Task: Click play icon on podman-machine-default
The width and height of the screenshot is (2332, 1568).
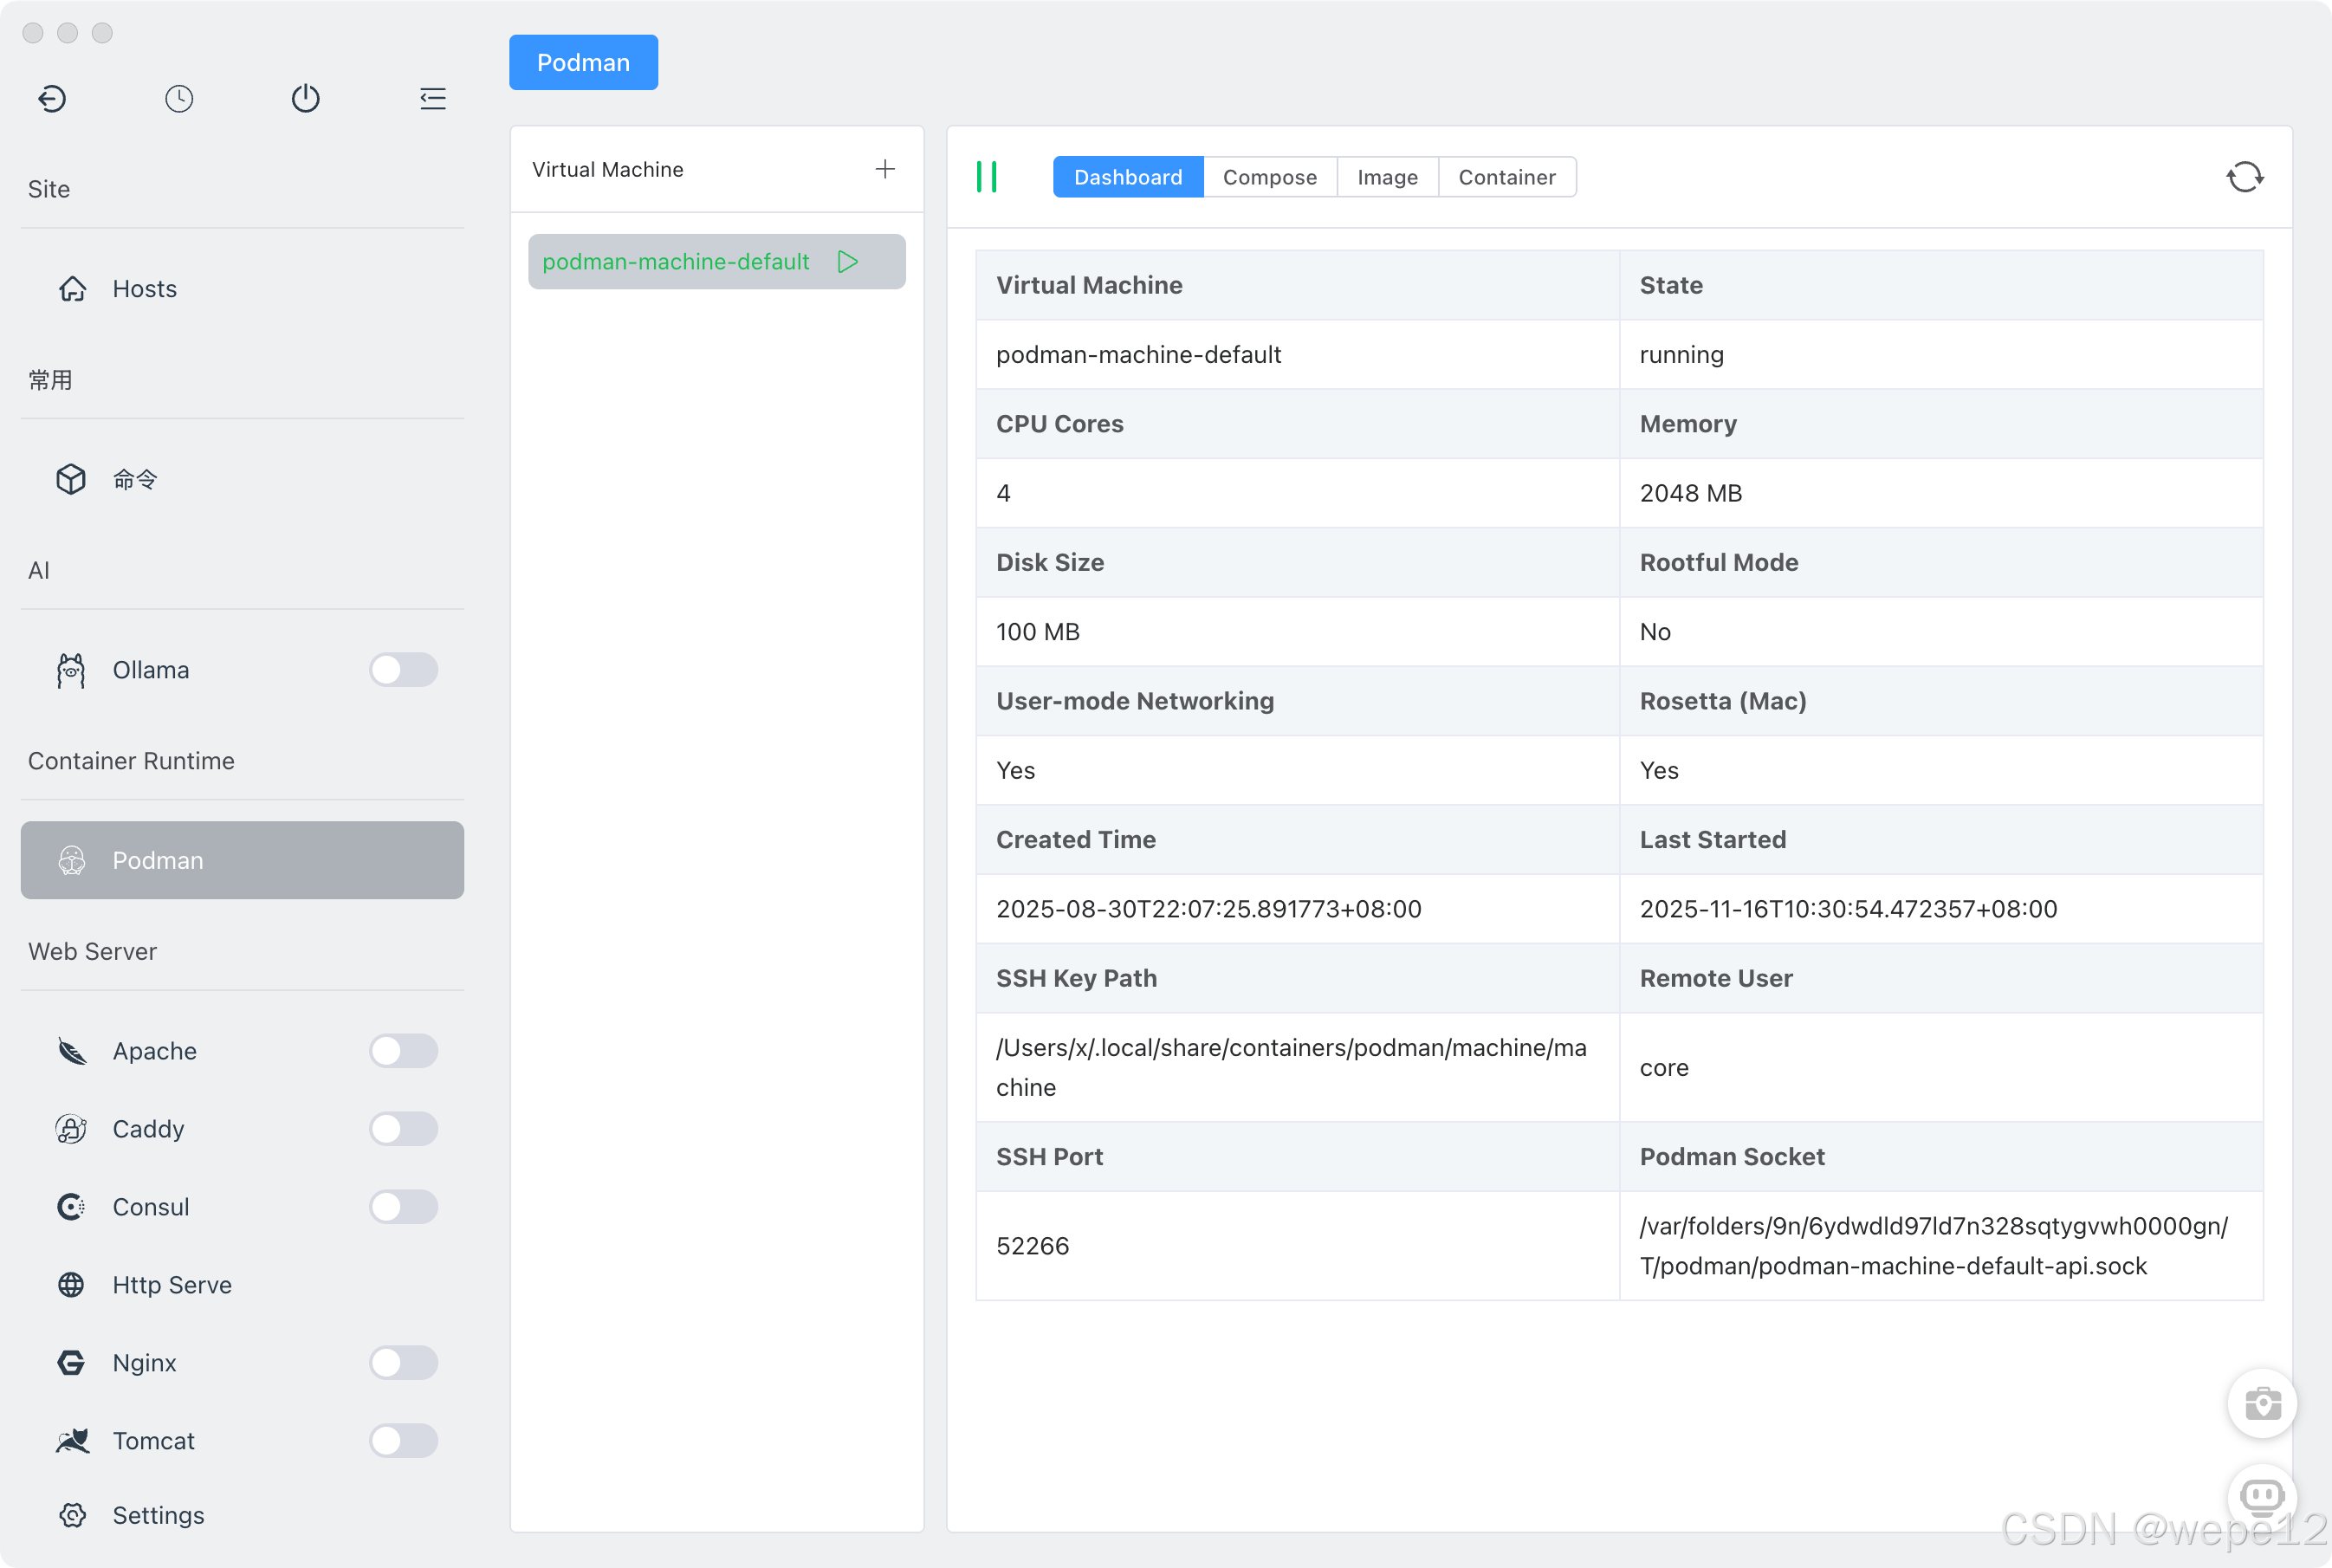Action: click(x=848, y=262)
